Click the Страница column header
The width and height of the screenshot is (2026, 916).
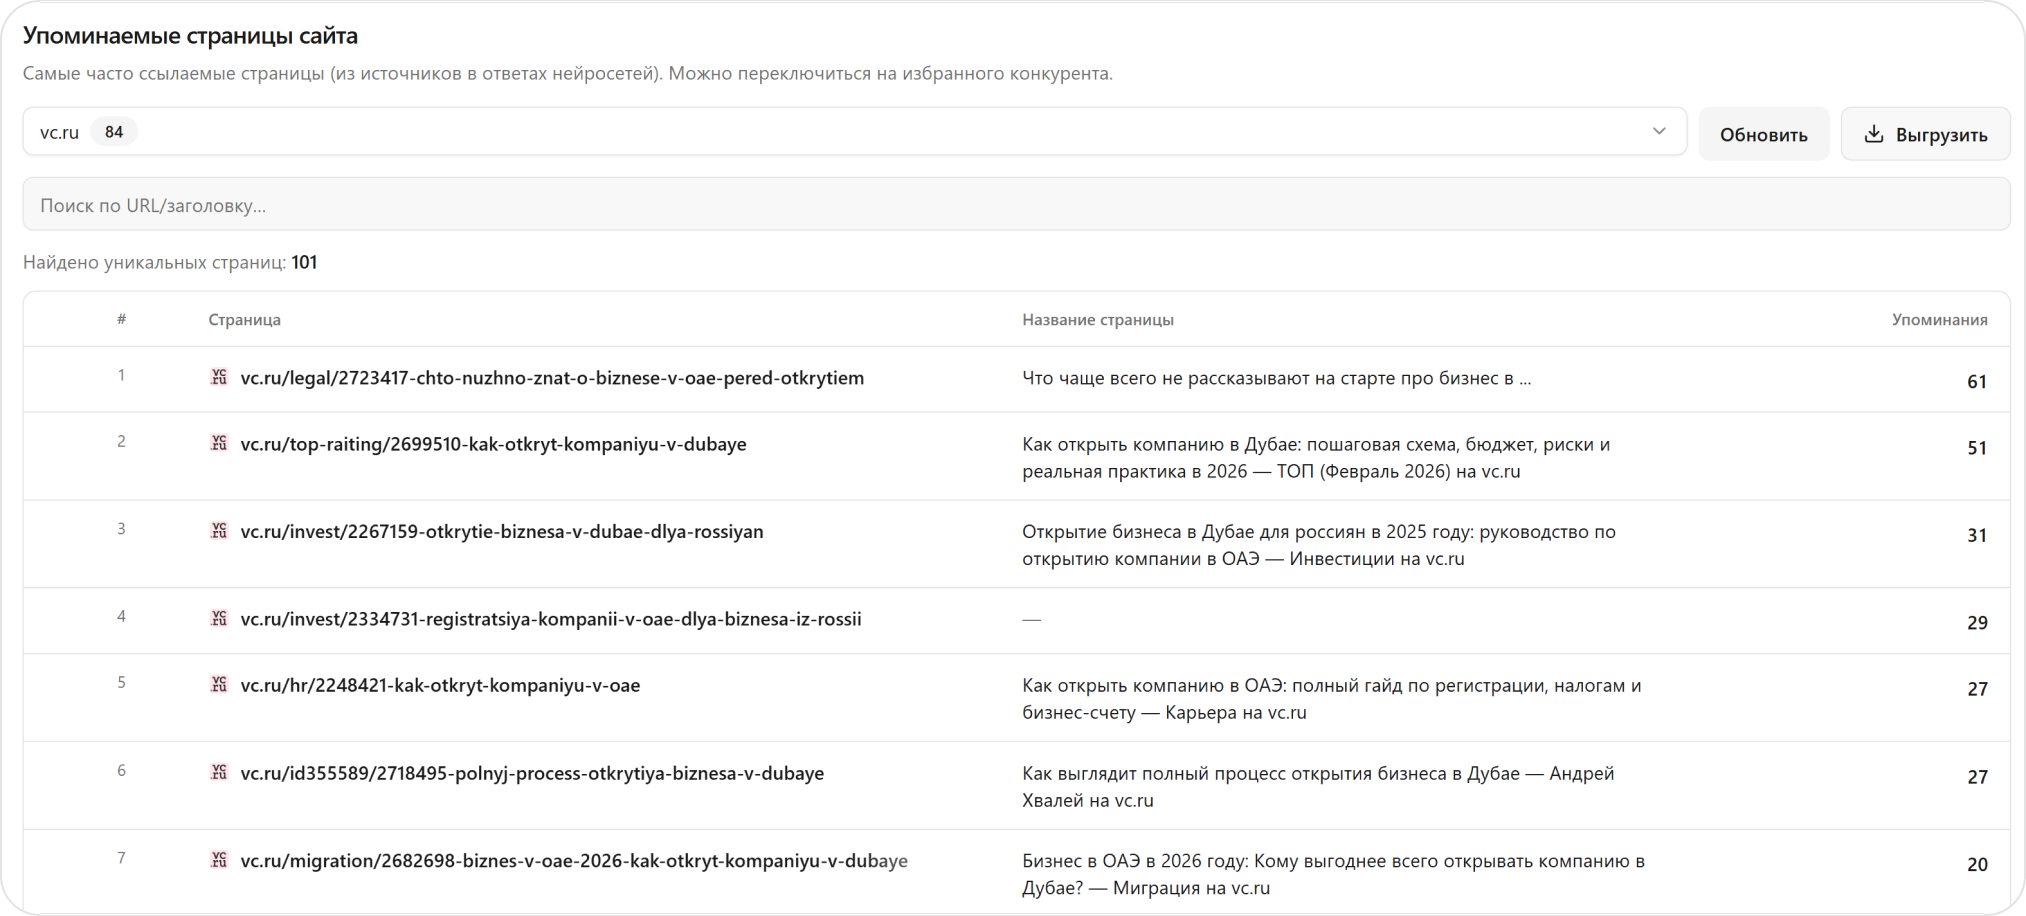244,320
